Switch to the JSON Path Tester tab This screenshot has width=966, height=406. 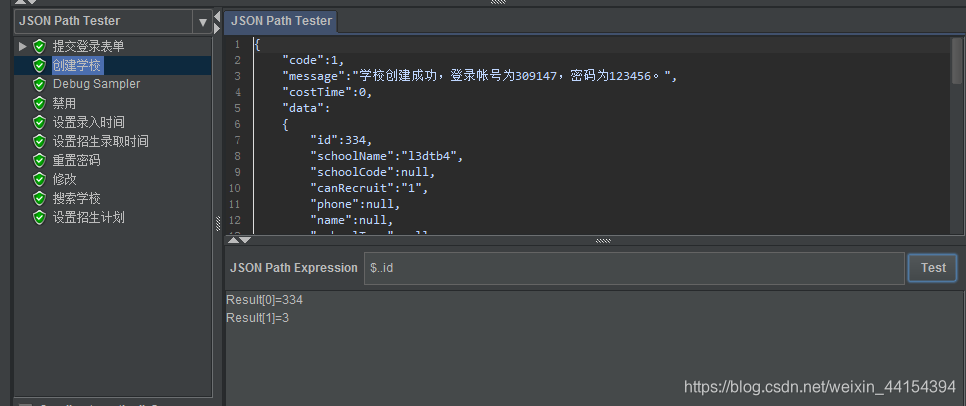(281, 21)
